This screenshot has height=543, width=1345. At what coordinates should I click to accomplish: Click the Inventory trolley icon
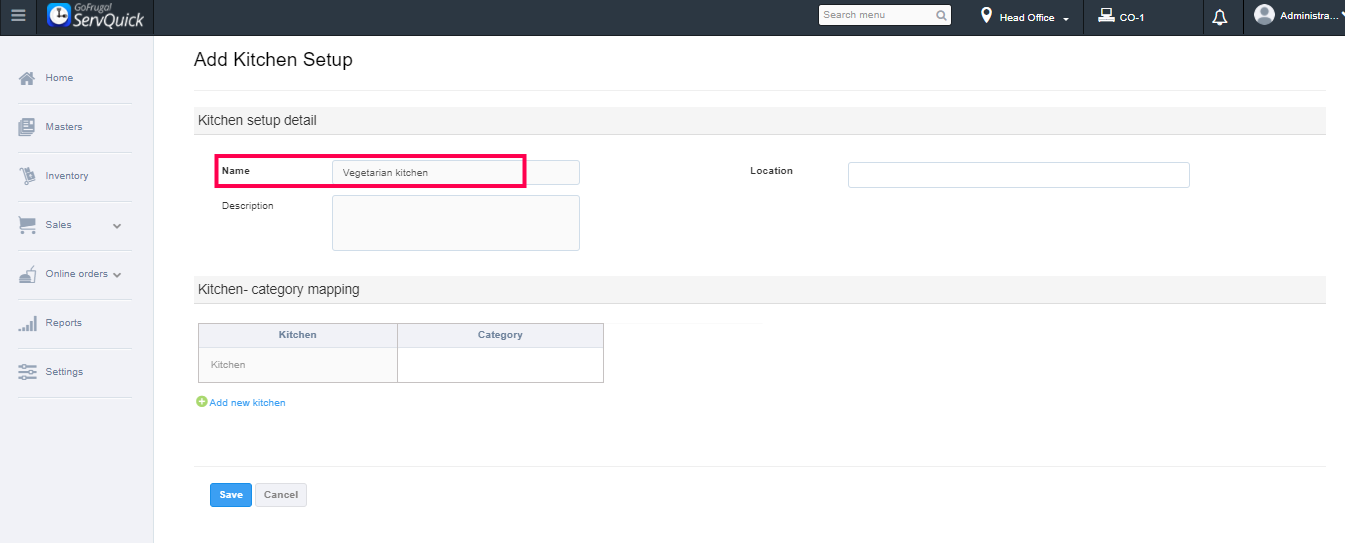[x=27, y=176]
